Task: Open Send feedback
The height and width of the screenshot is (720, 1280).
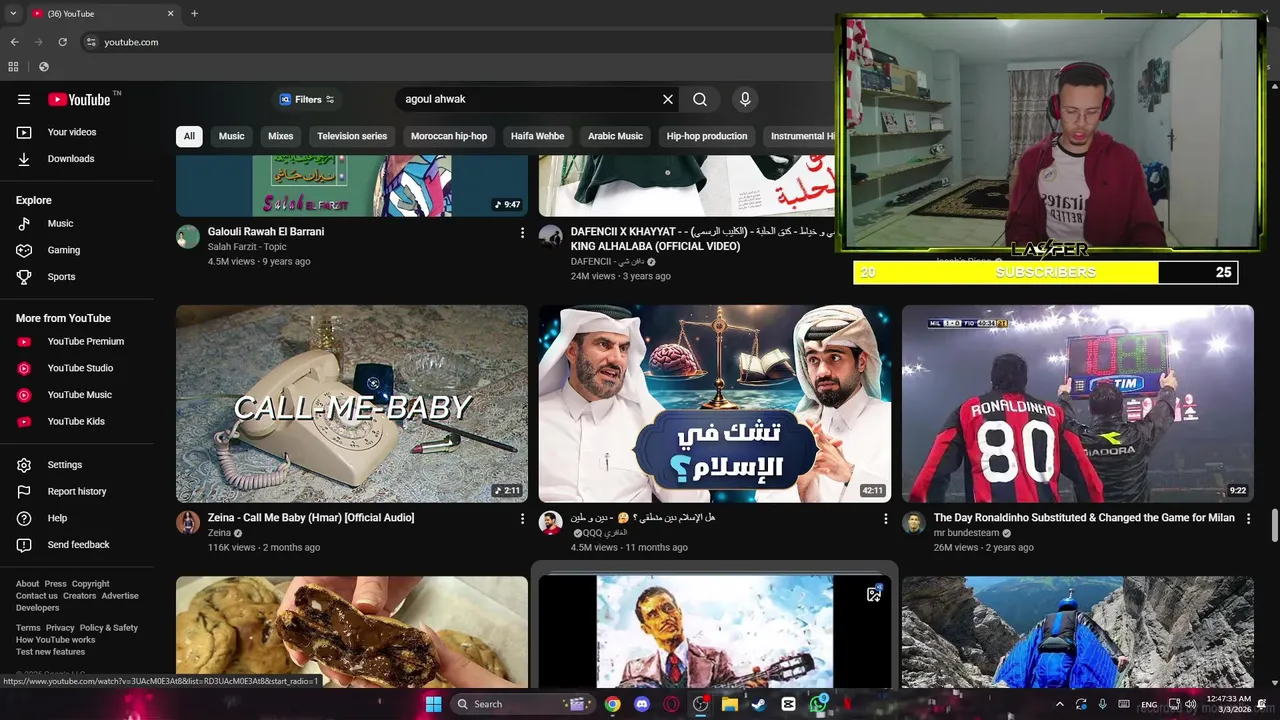Action: pyautogui.click(x=77, y=545)
